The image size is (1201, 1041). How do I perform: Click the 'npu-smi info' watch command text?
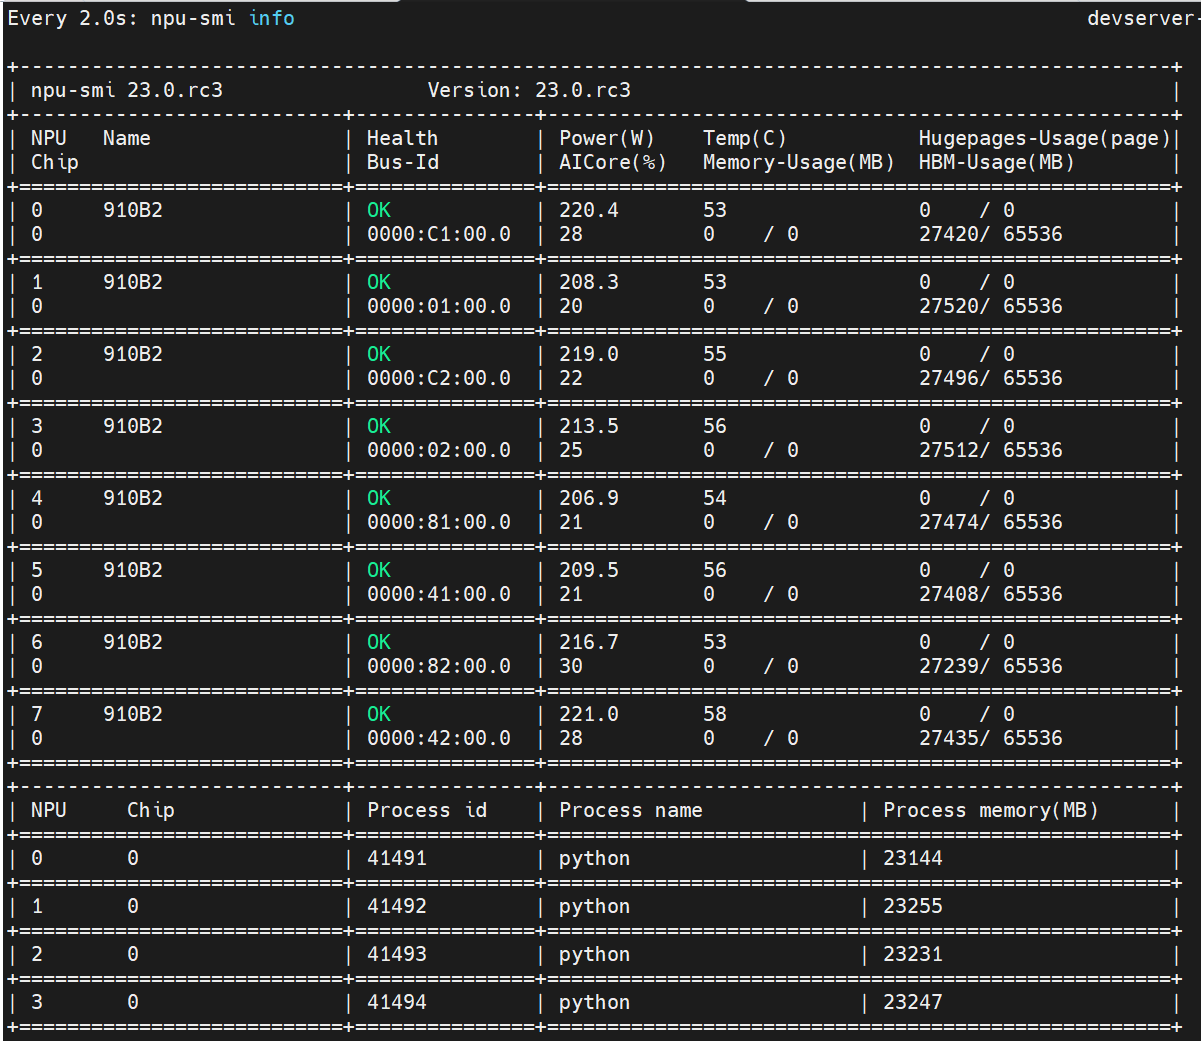pos(223,19)
